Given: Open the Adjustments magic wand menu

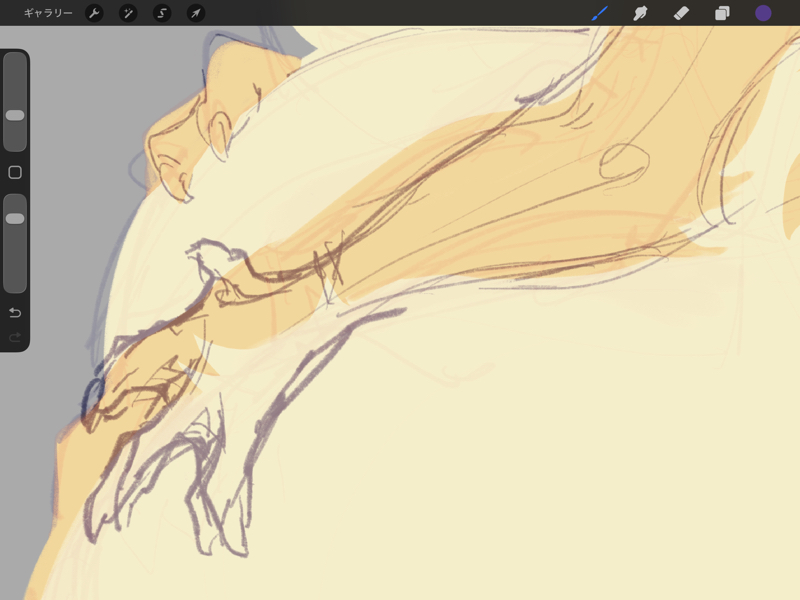Looking at the screenshot, I should tap(128, 13).
